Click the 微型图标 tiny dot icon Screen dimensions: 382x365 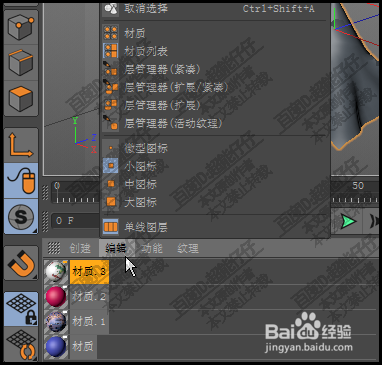111,148
